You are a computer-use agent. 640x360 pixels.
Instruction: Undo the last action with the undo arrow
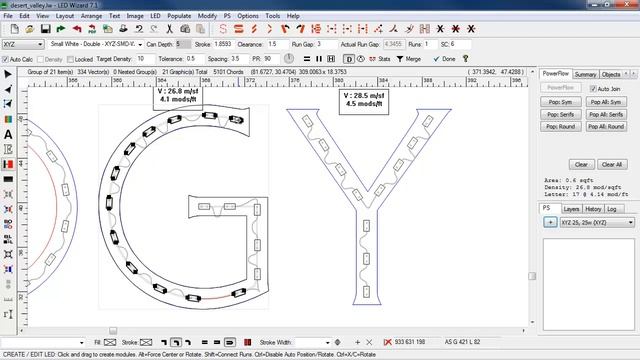point(139,29)
